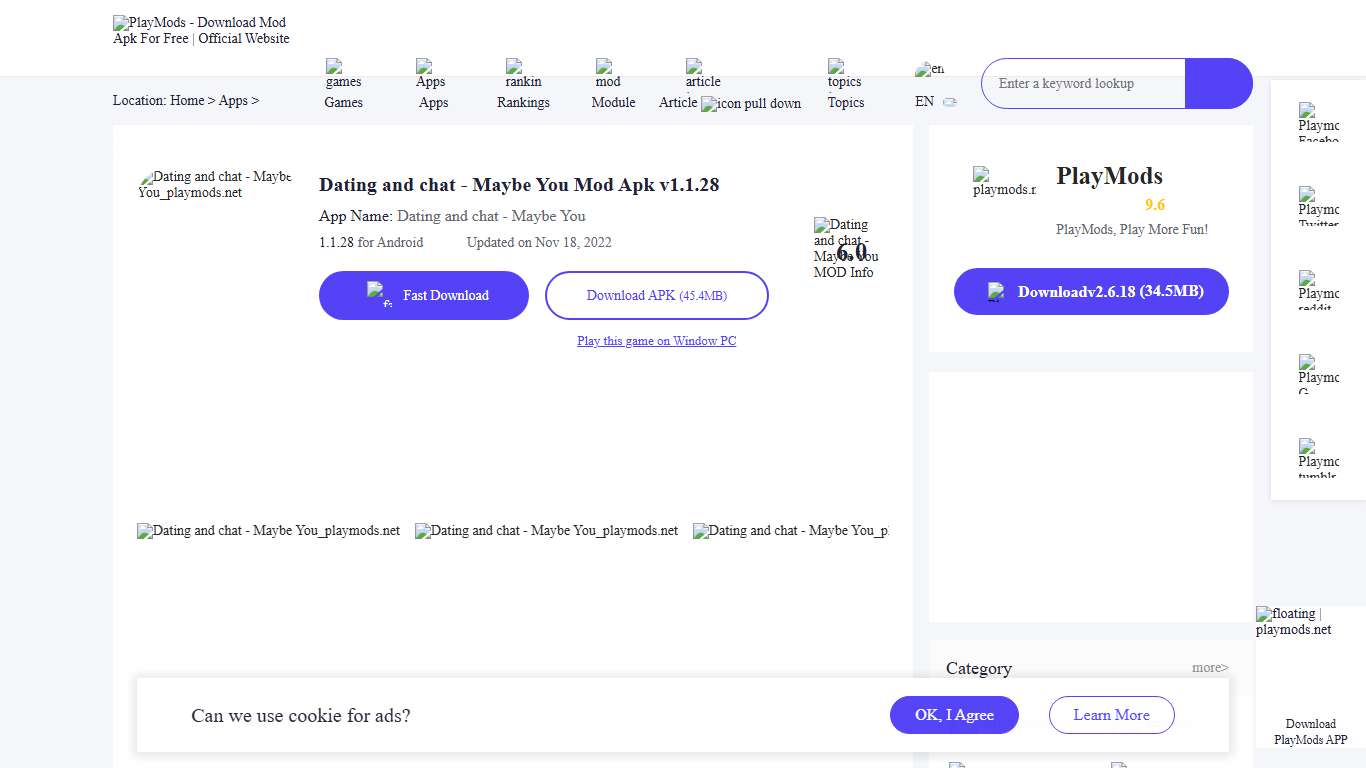Open the Topics navigation item
The width and height of the screenshot is (1366, 768).
click(x=845, y=86)
